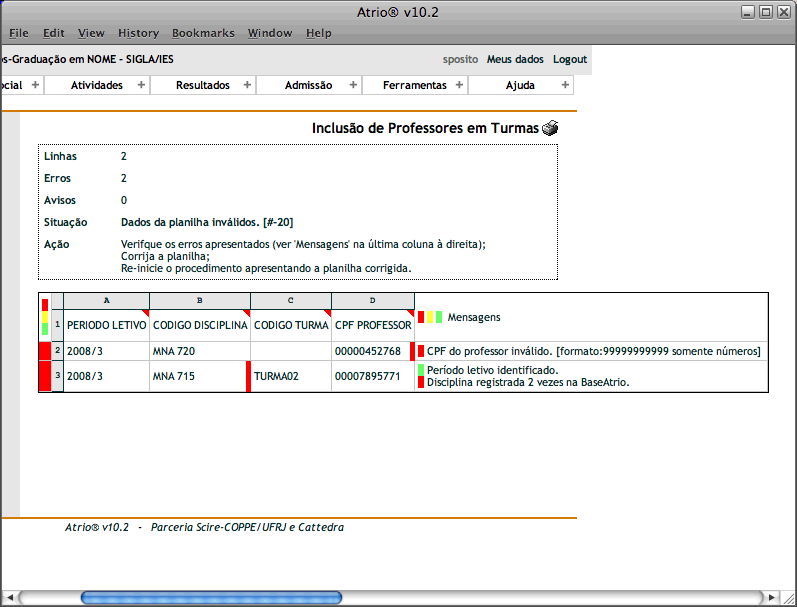
Task: Click the green marker in Mensagens header
Action: click(x=439, y=317)
